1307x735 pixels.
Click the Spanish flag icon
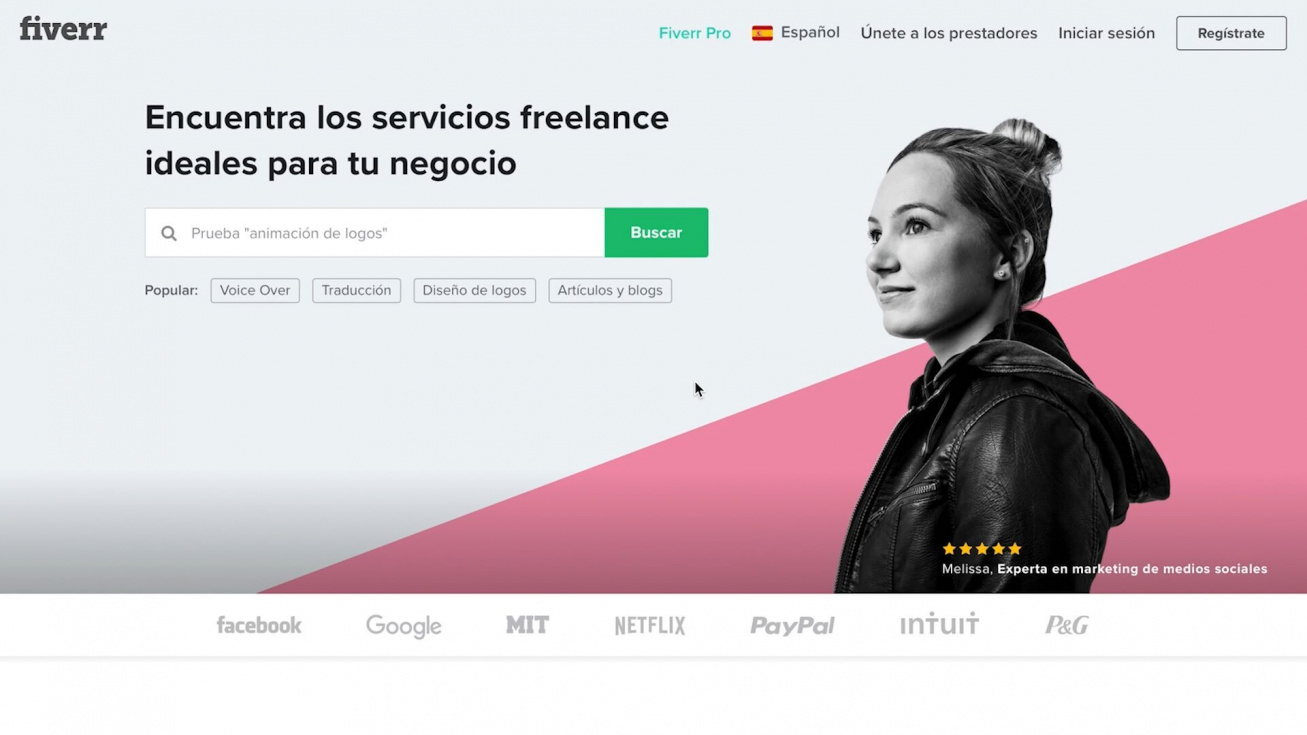tap(762, 33)
